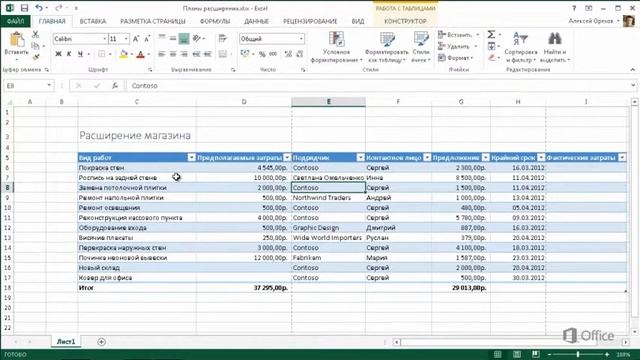Open filter dropdown for Фактические затраты column

pyautogui.click(x=622, y=158)
